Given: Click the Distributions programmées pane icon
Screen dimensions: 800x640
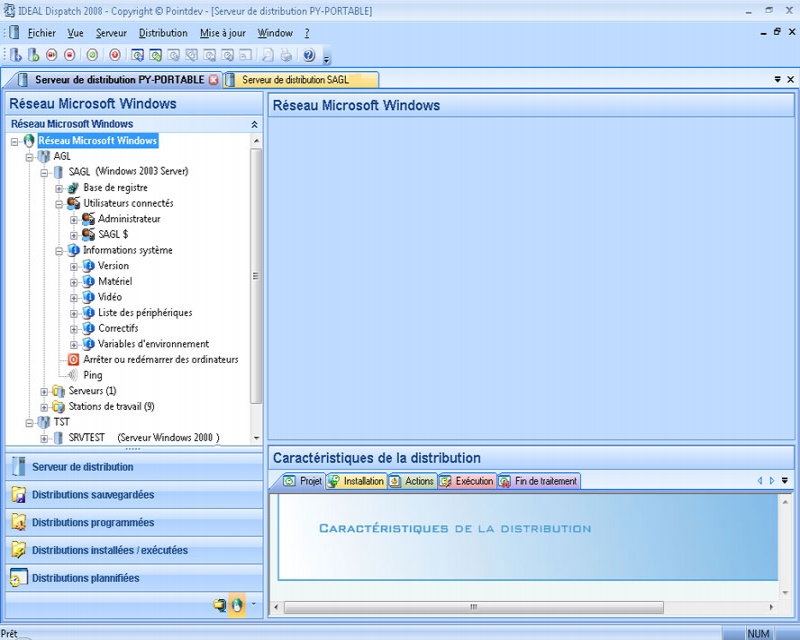Looking at the screenshot, I should (x=19, y=522).
